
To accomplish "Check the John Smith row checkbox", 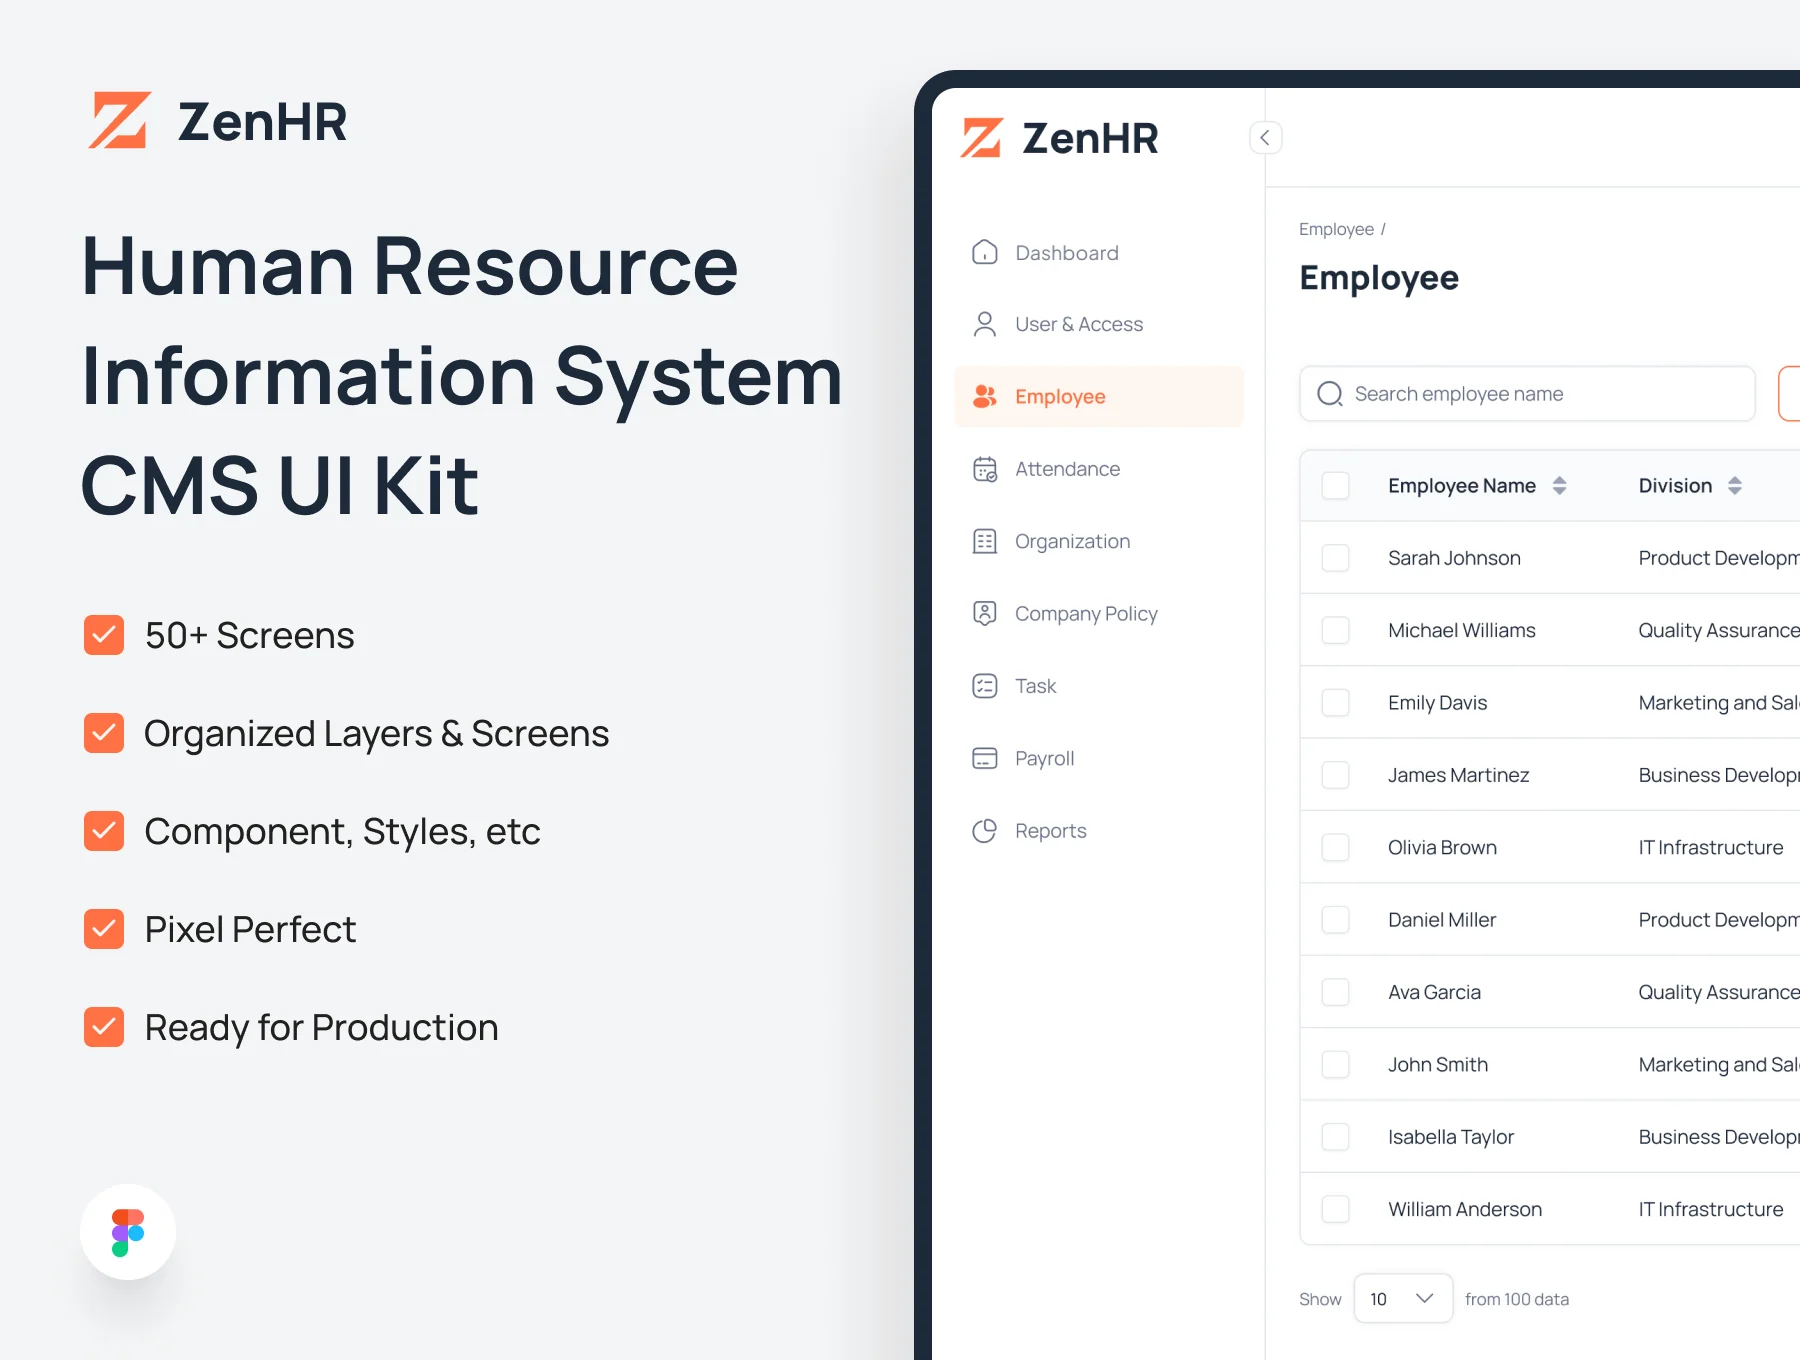I will 1336,1065.
